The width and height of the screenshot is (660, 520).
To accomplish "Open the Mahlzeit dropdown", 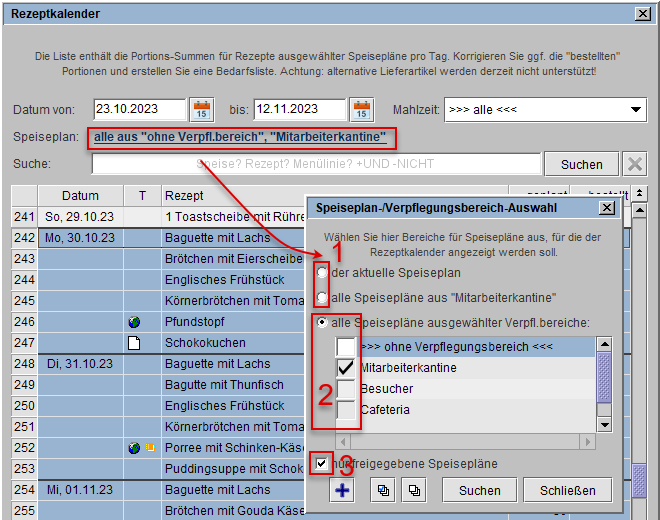I will click(545, 109).
